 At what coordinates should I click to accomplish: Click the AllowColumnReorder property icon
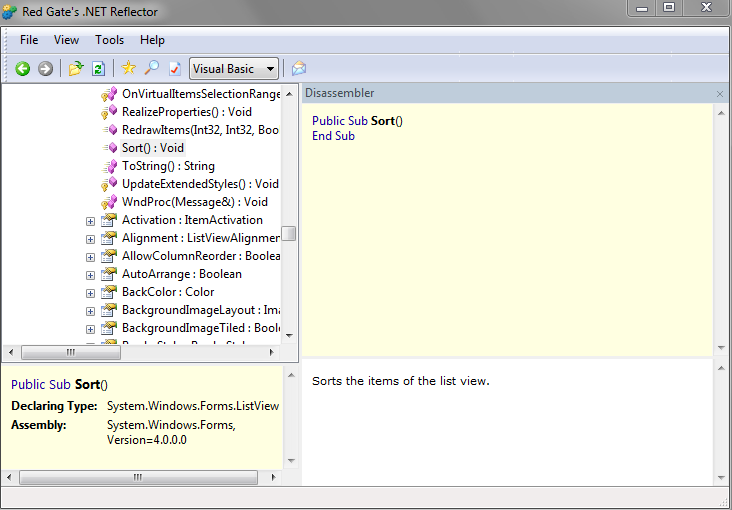(109, 256)
